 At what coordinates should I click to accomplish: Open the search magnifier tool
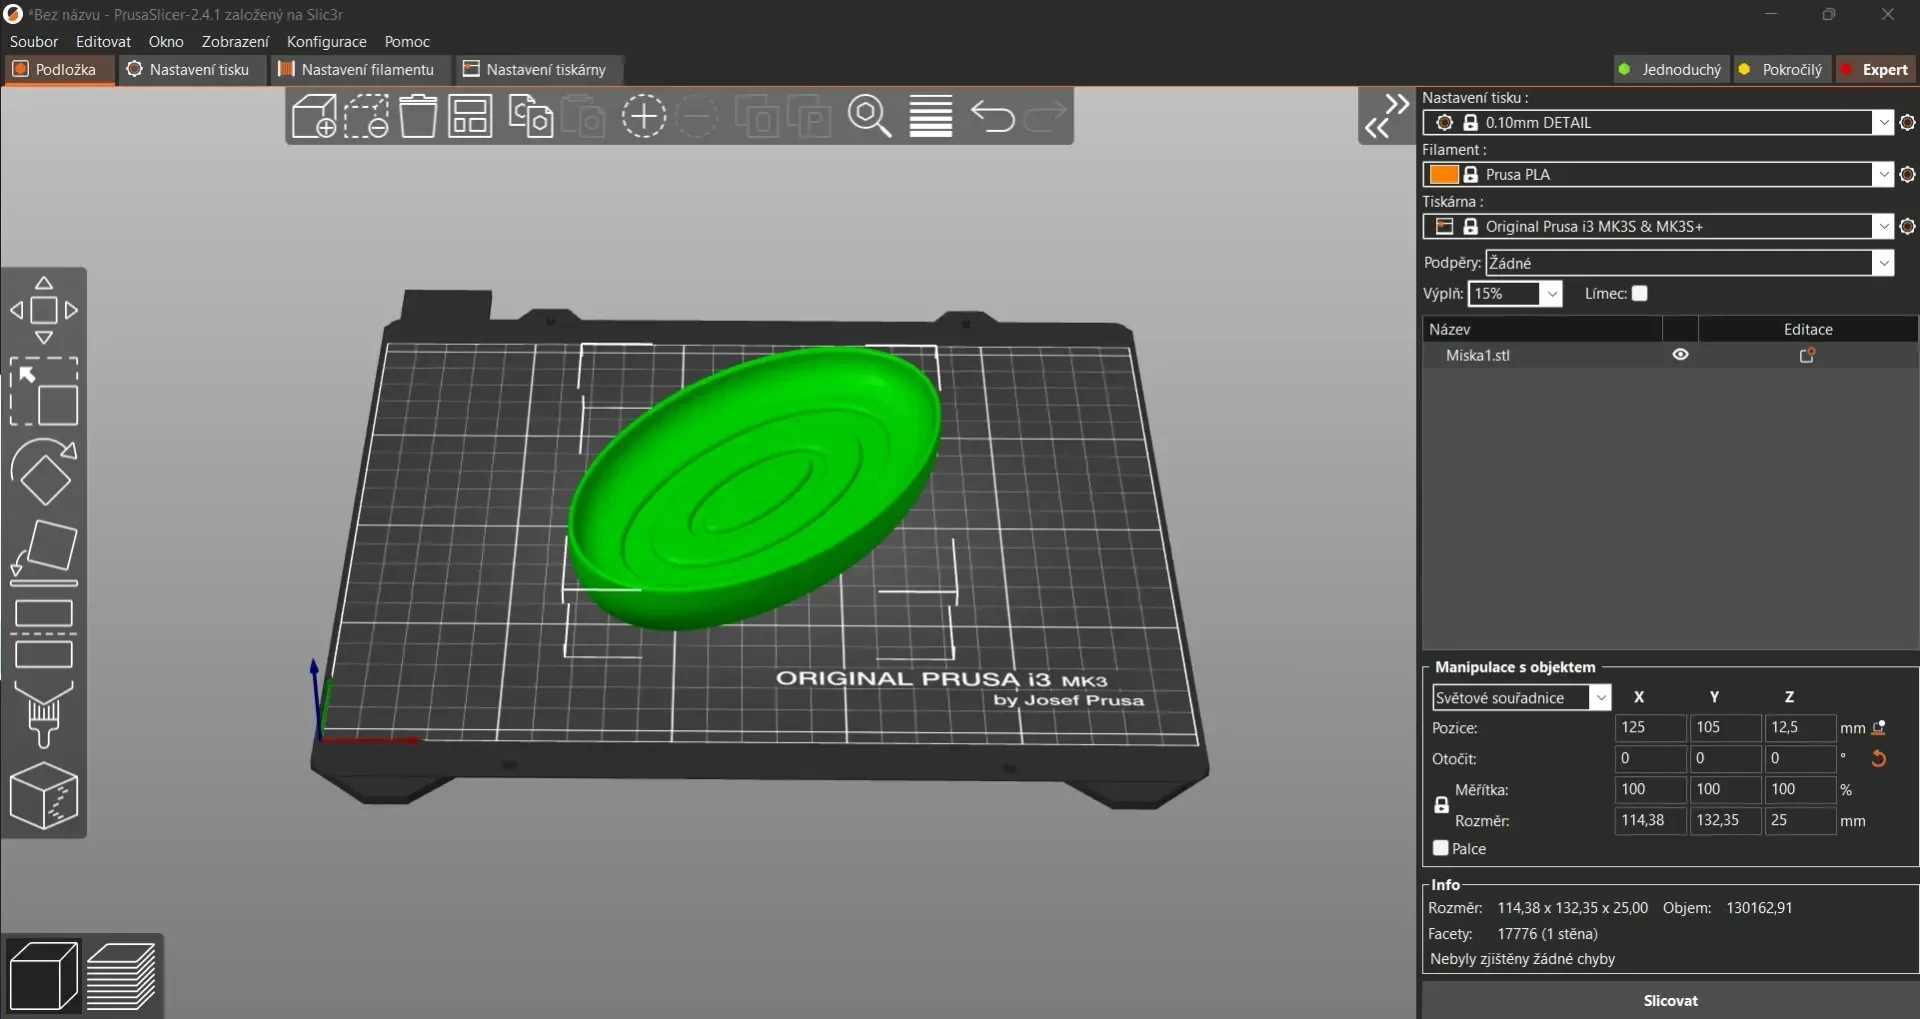tap(870, 116)
